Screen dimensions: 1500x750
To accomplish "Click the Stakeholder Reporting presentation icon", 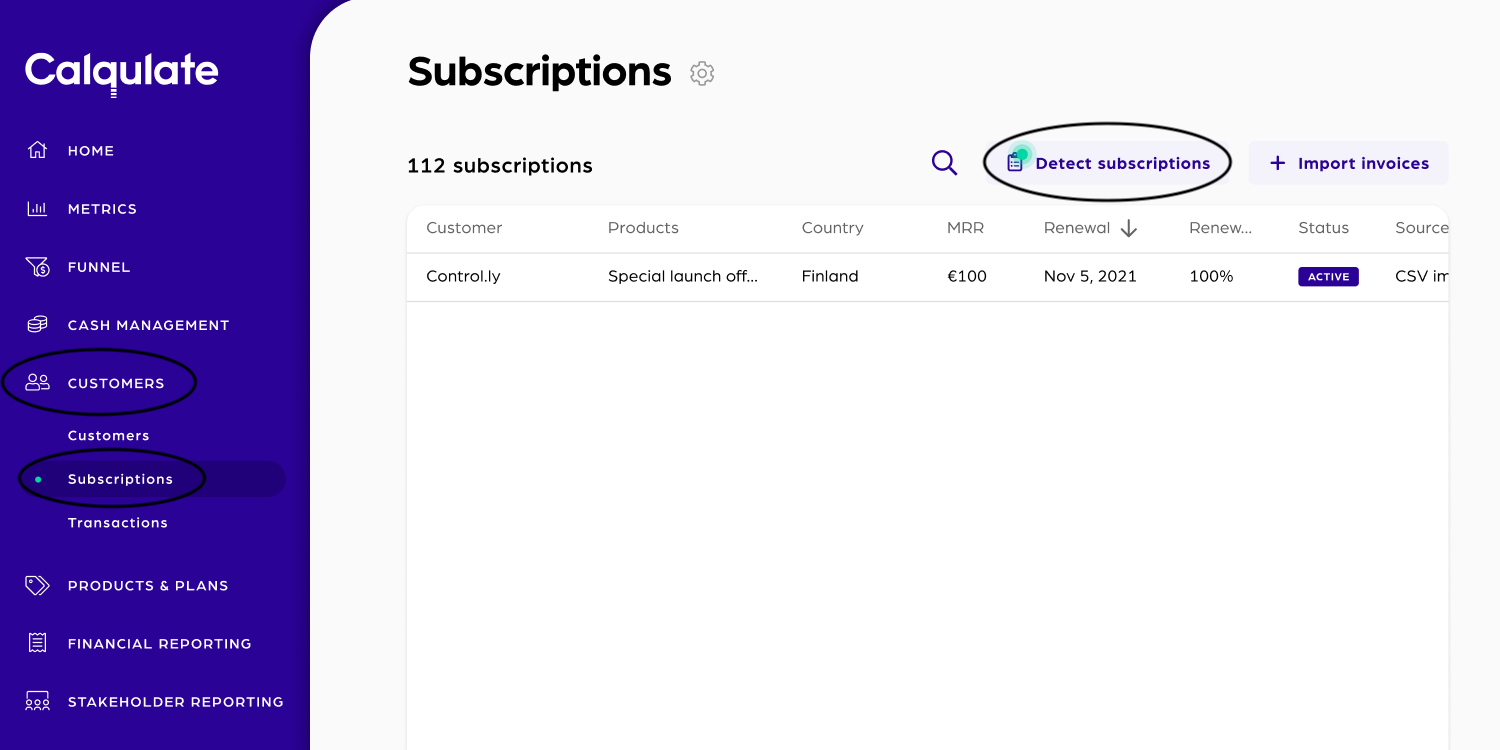I will pyautogui.click(x=37, y=701).
